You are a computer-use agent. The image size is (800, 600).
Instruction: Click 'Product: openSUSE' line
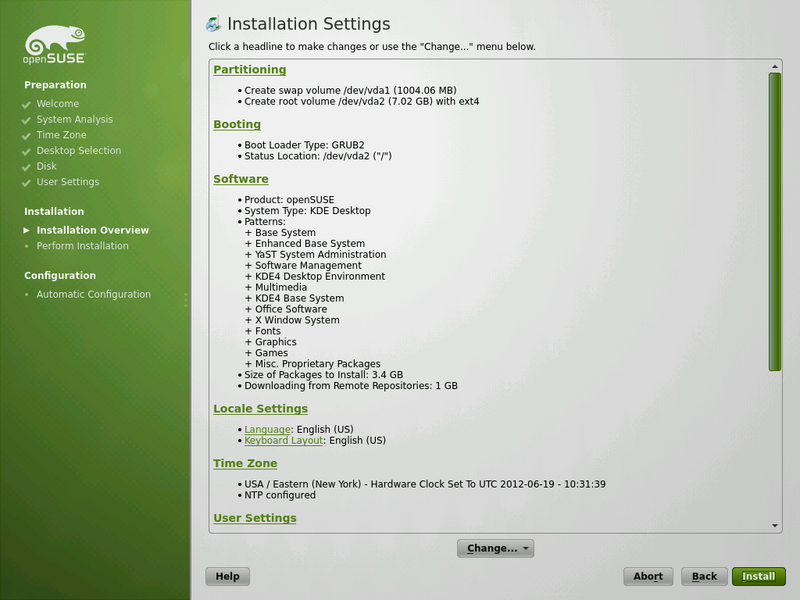[x=289, y=199]
